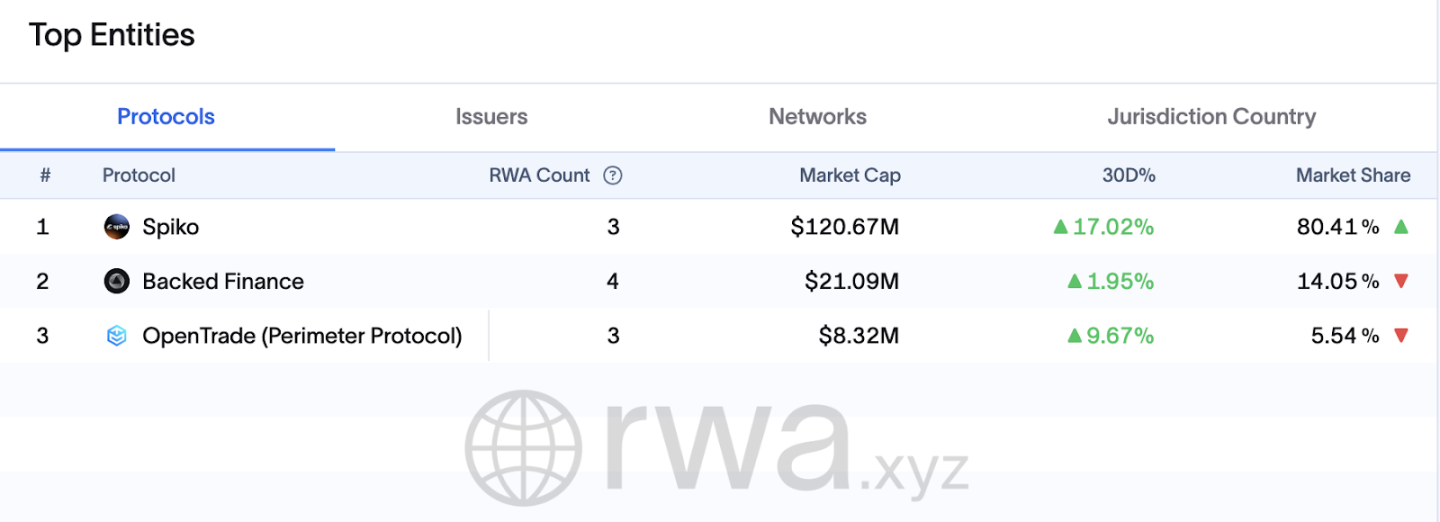Click the 1.95% 30-day change

(1120, 282)
